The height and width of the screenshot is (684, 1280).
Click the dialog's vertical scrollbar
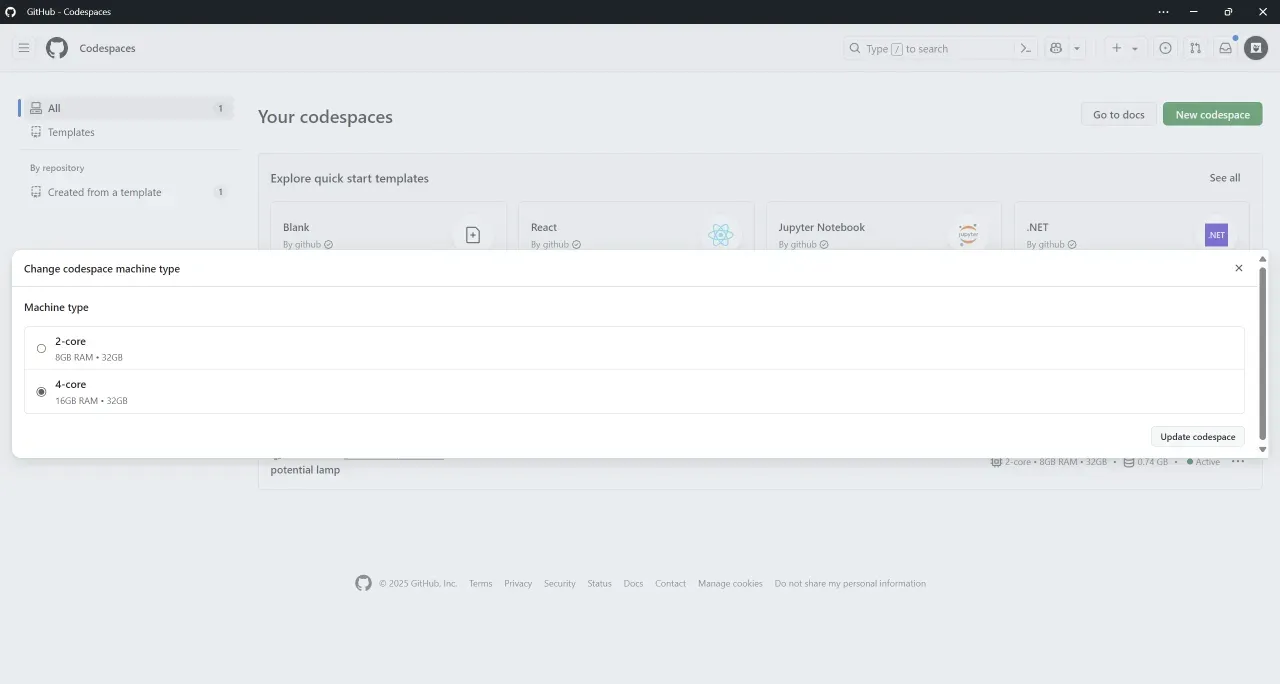pos(1262,354)
